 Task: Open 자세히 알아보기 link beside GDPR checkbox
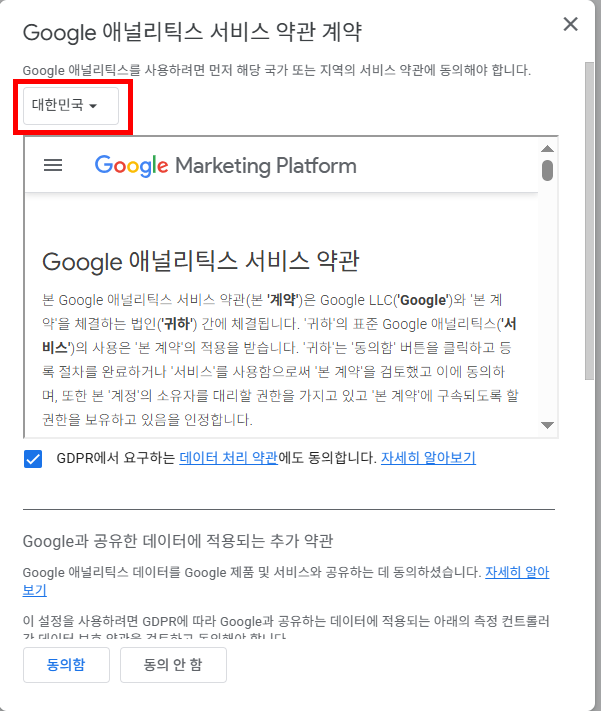pyautogui.click(x=428, y=458)
